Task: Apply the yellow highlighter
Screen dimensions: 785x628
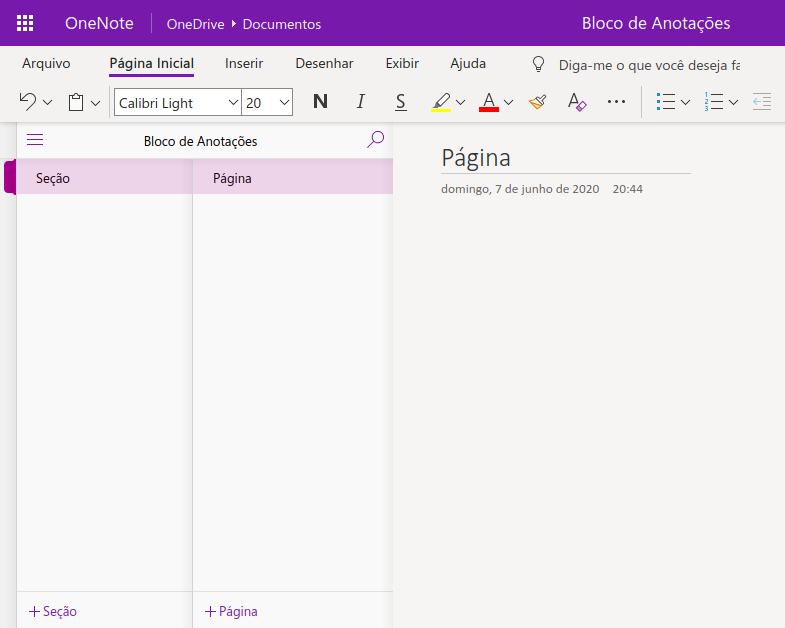Action: coord(441,102)
